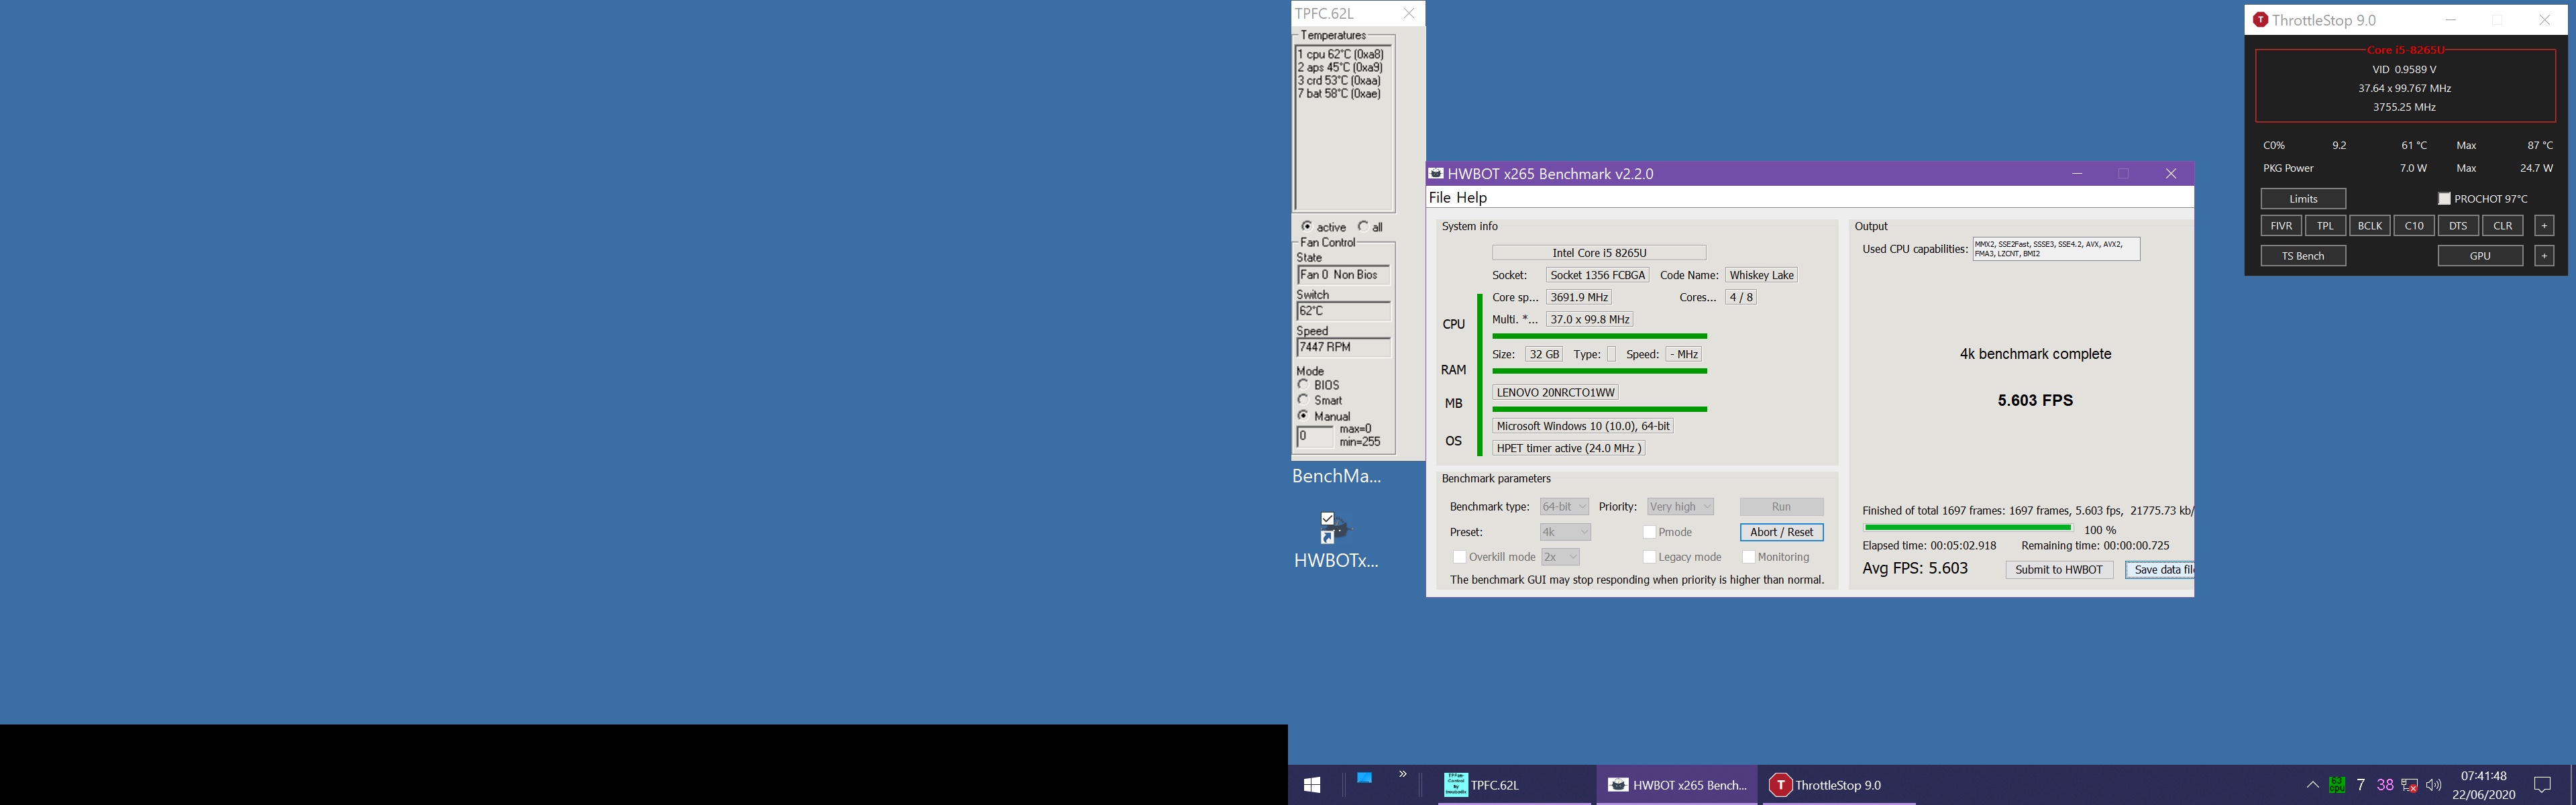Select Smart fan mode in TPFC
Viewport: 2576px width, 805px height.
[1303, 400]
